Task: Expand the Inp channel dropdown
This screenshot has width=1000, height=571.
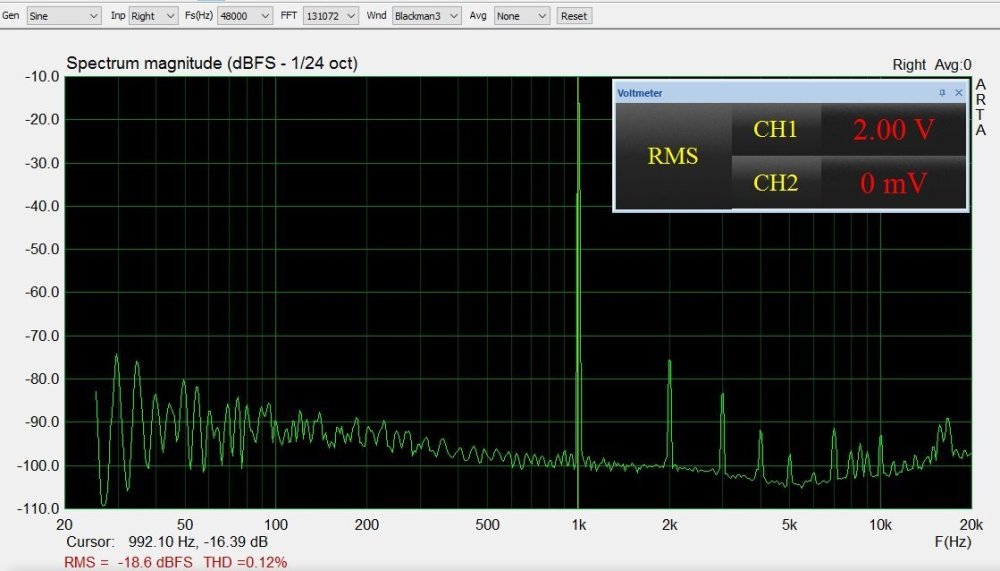Action: [157, 16]
